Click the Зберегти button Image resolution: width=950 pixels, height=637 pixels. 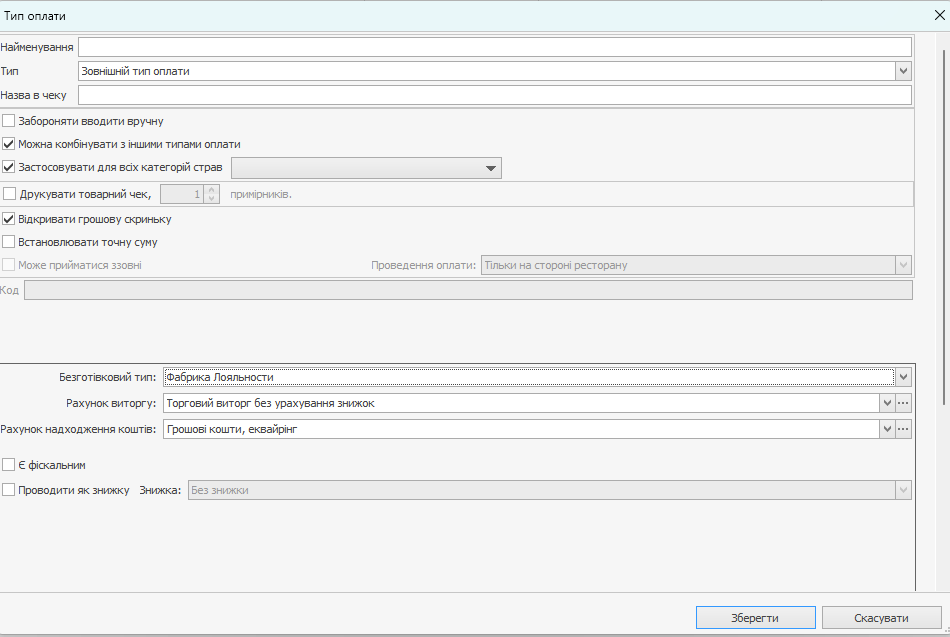tap(755, 617)
